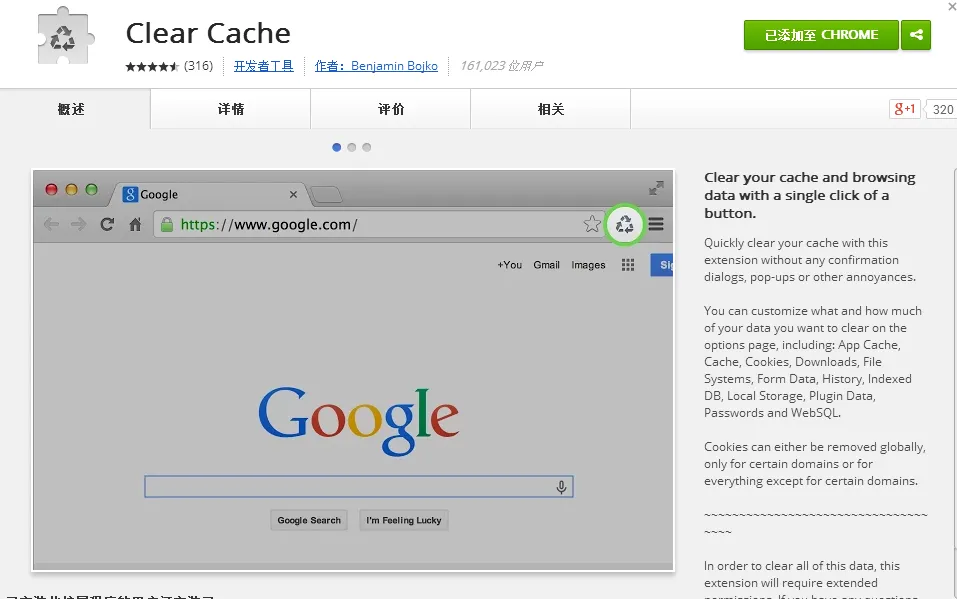Click the g+1 button
The image size is (957, 599).
point(904,109)
